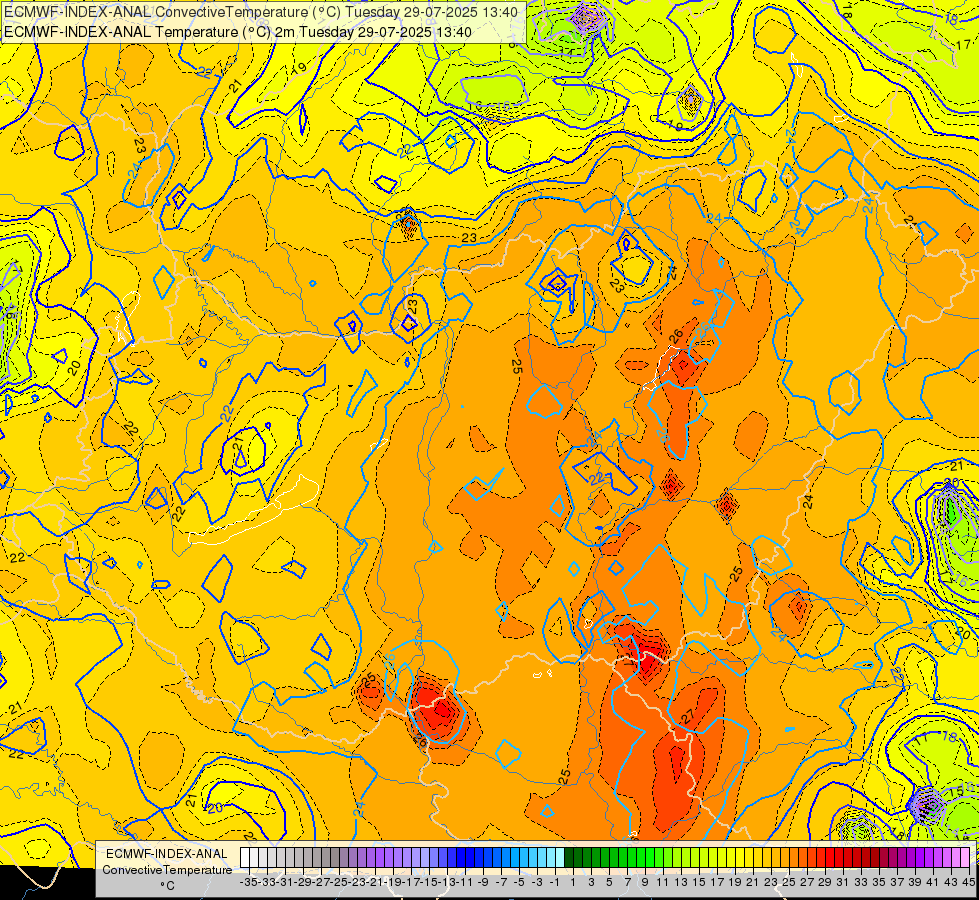Click the legend scale label '21'
The width and height of the screenshot is (979, 900).
pos(753,882)
